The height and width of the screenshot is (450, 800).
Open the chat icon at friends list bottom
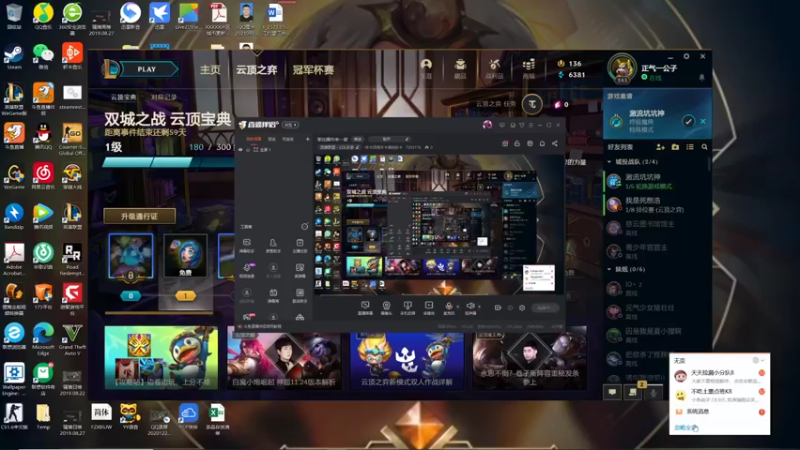(612, 392)
